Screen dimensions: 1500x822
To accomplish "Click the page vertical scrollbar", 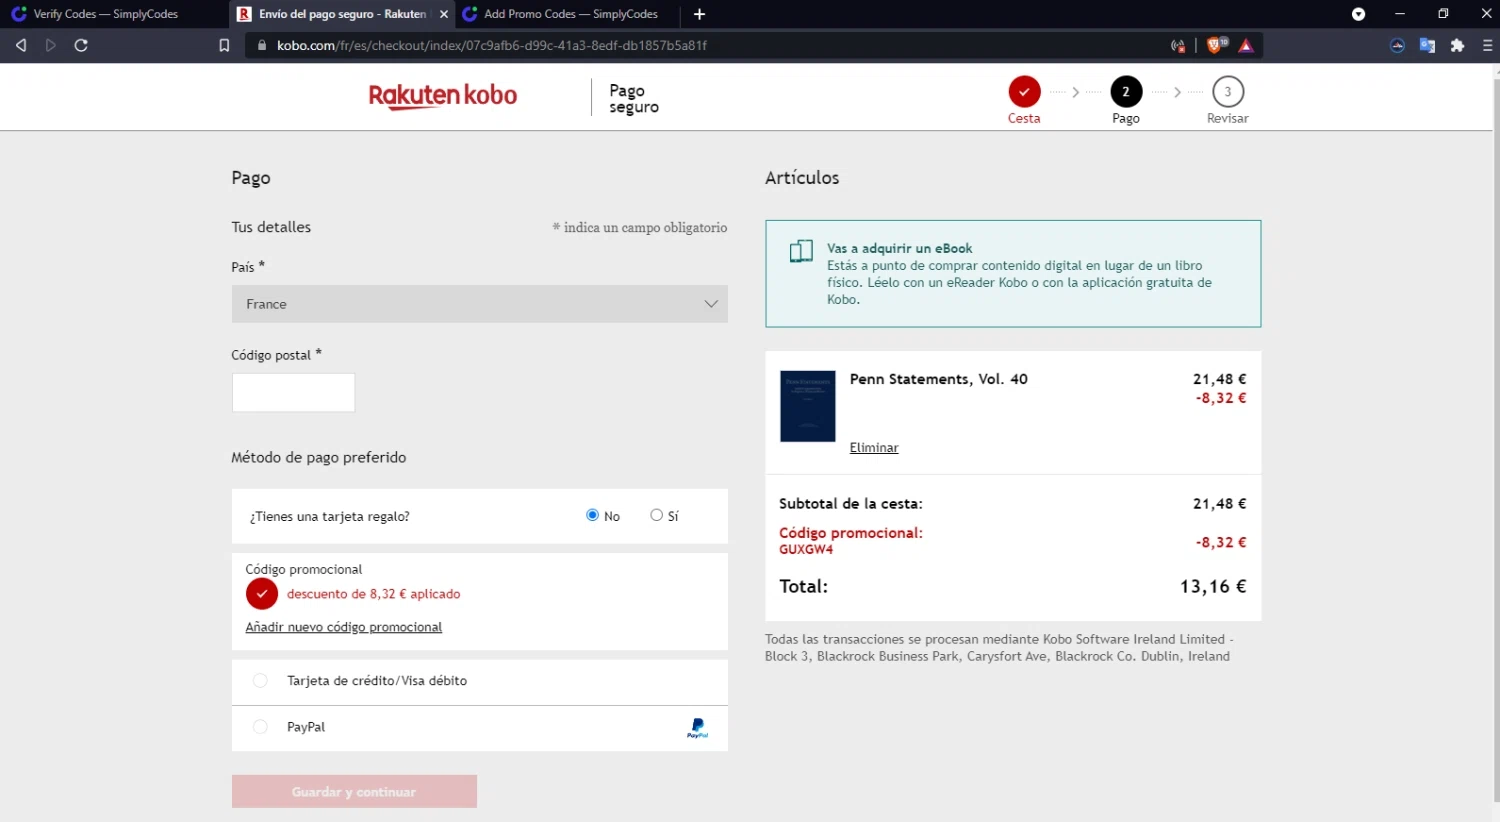I will coord(1496,440).
